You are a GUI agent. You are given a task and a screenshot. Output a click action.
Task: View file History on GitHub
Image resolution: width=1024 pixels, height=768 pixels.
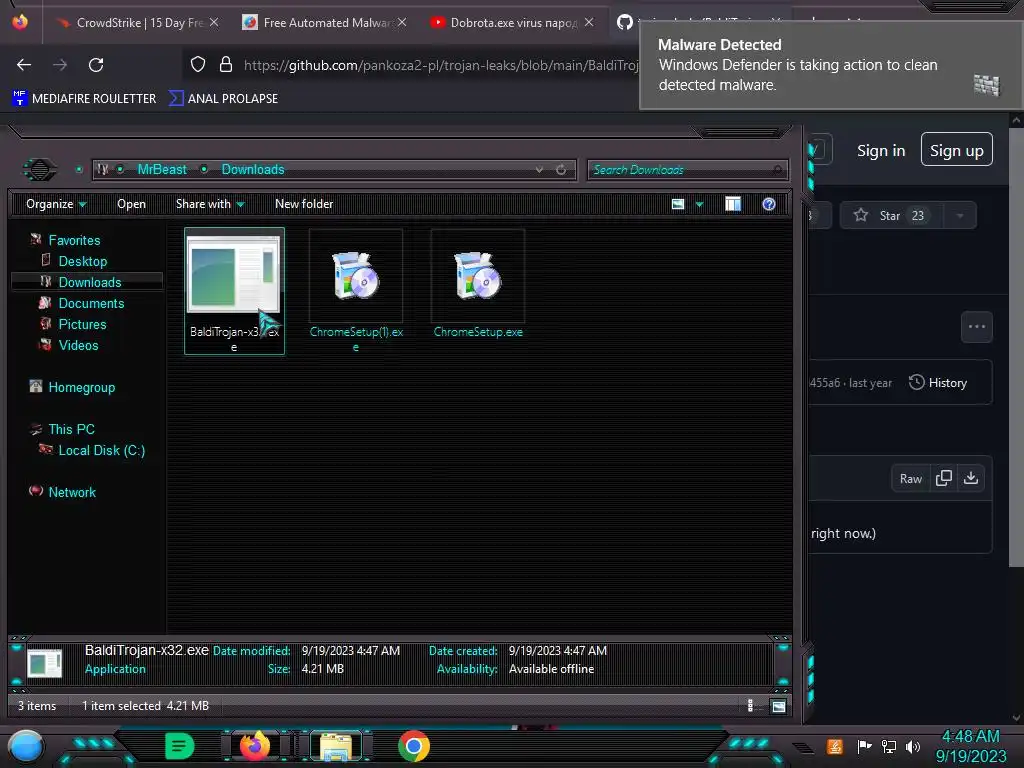click(x=938, y=383)
